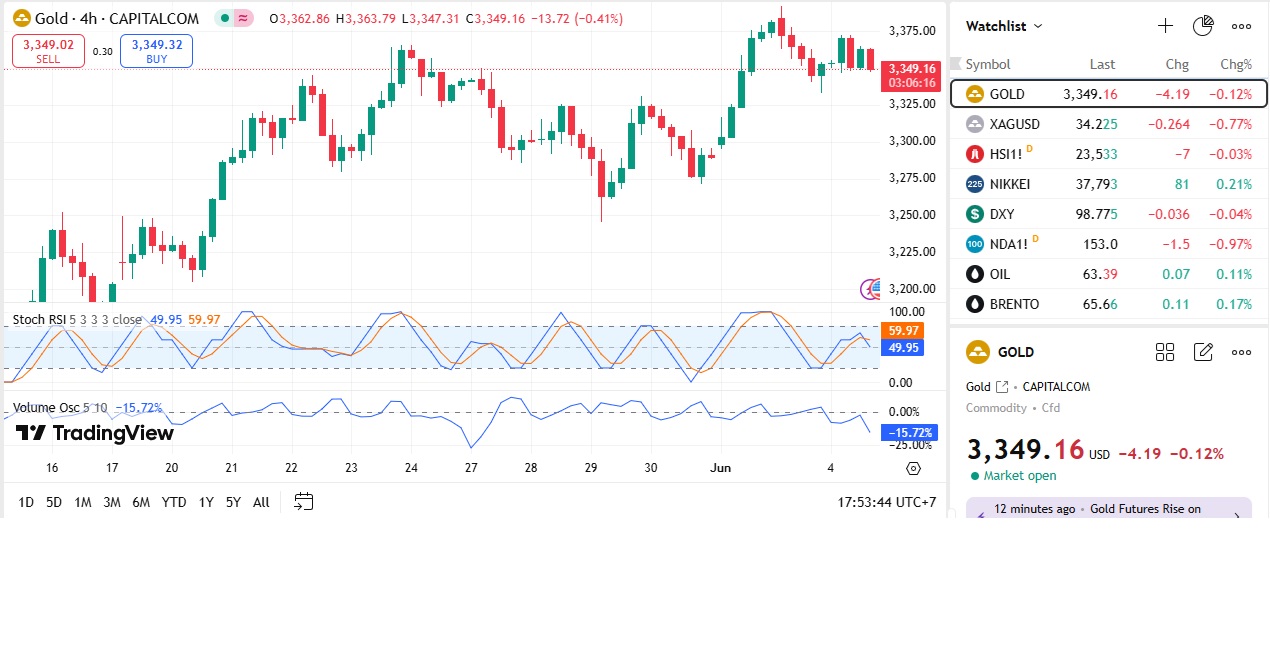Expand the Gold Futures news banner arrow
The image size is (1270, 648).
click(1237, 516)
